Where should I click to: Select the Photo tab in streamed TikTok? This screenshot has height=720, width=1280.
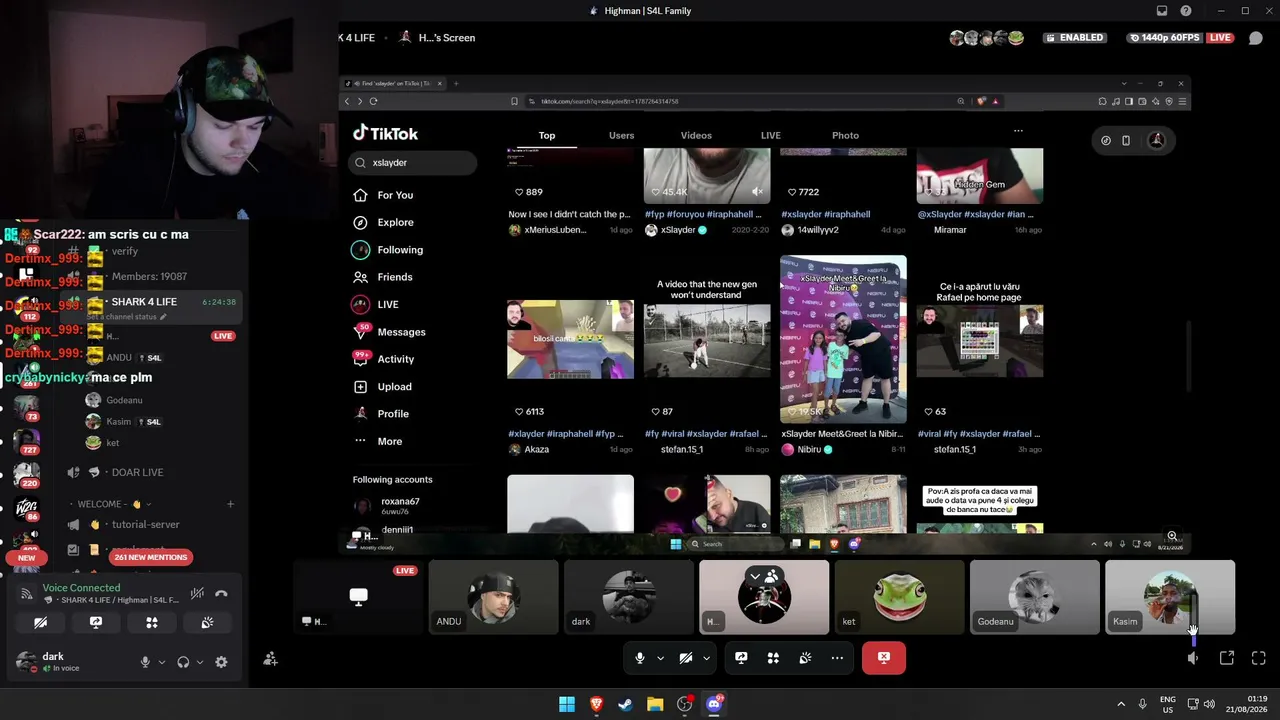[x=845, y=135]
